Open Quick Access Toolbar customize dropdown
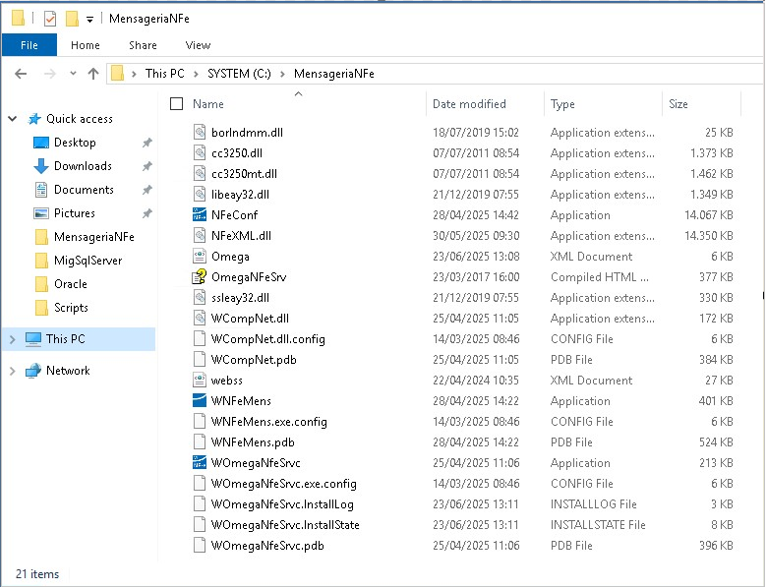Image resolution: width=767 pixels, height=587 pixels. (90, 19)
